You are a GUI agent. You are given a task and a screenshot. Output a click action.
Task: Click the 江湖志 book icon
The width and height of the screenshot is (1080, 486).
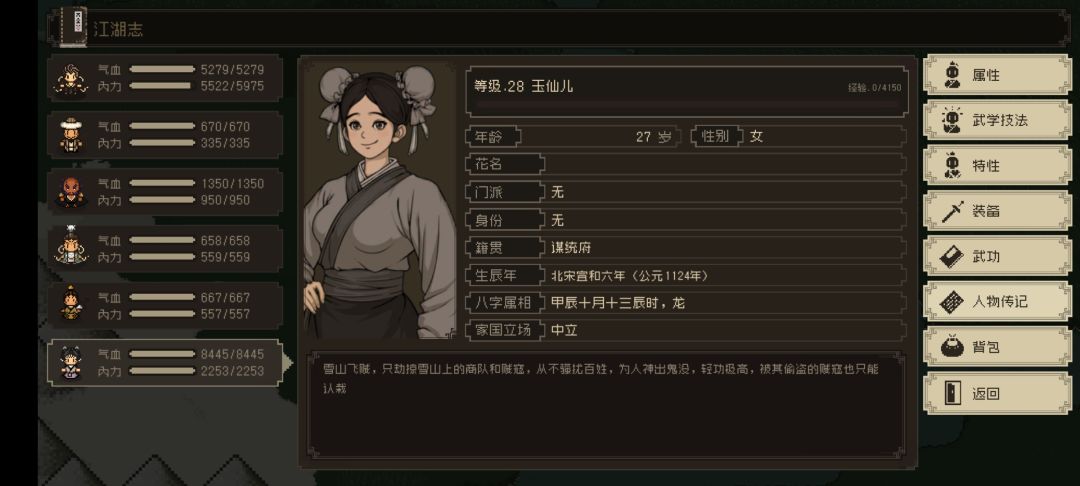[73, 27]
